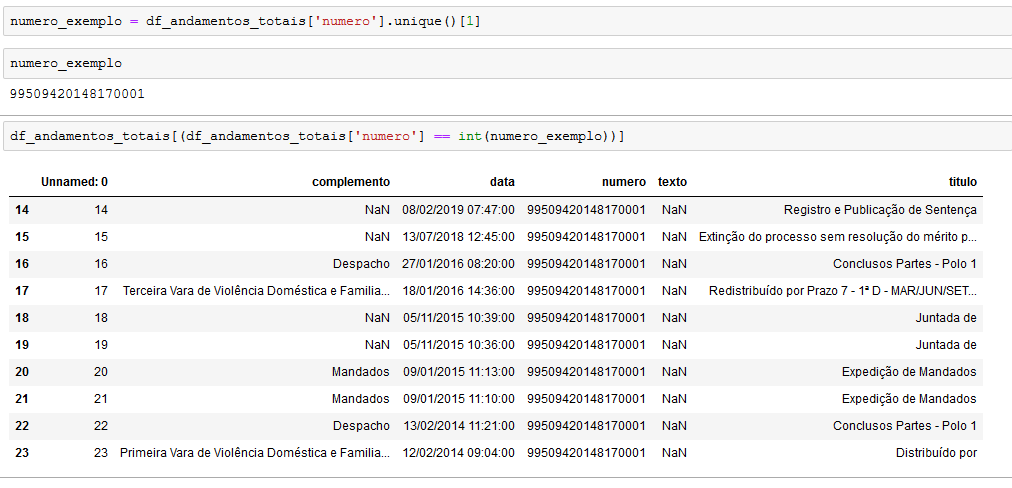This screenshot has height=488, width=1012.
Task: Click the 'numero' column header
Action: (x=624, y=182)
